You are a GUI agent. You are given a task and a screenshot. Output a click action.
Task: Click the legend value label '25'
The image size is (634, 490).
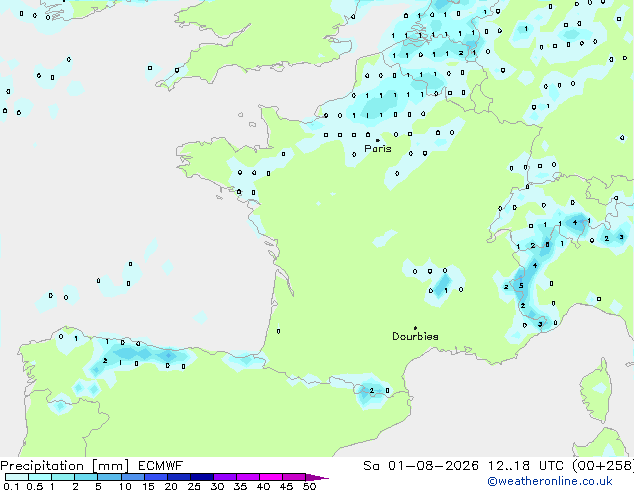click(194, 486)
